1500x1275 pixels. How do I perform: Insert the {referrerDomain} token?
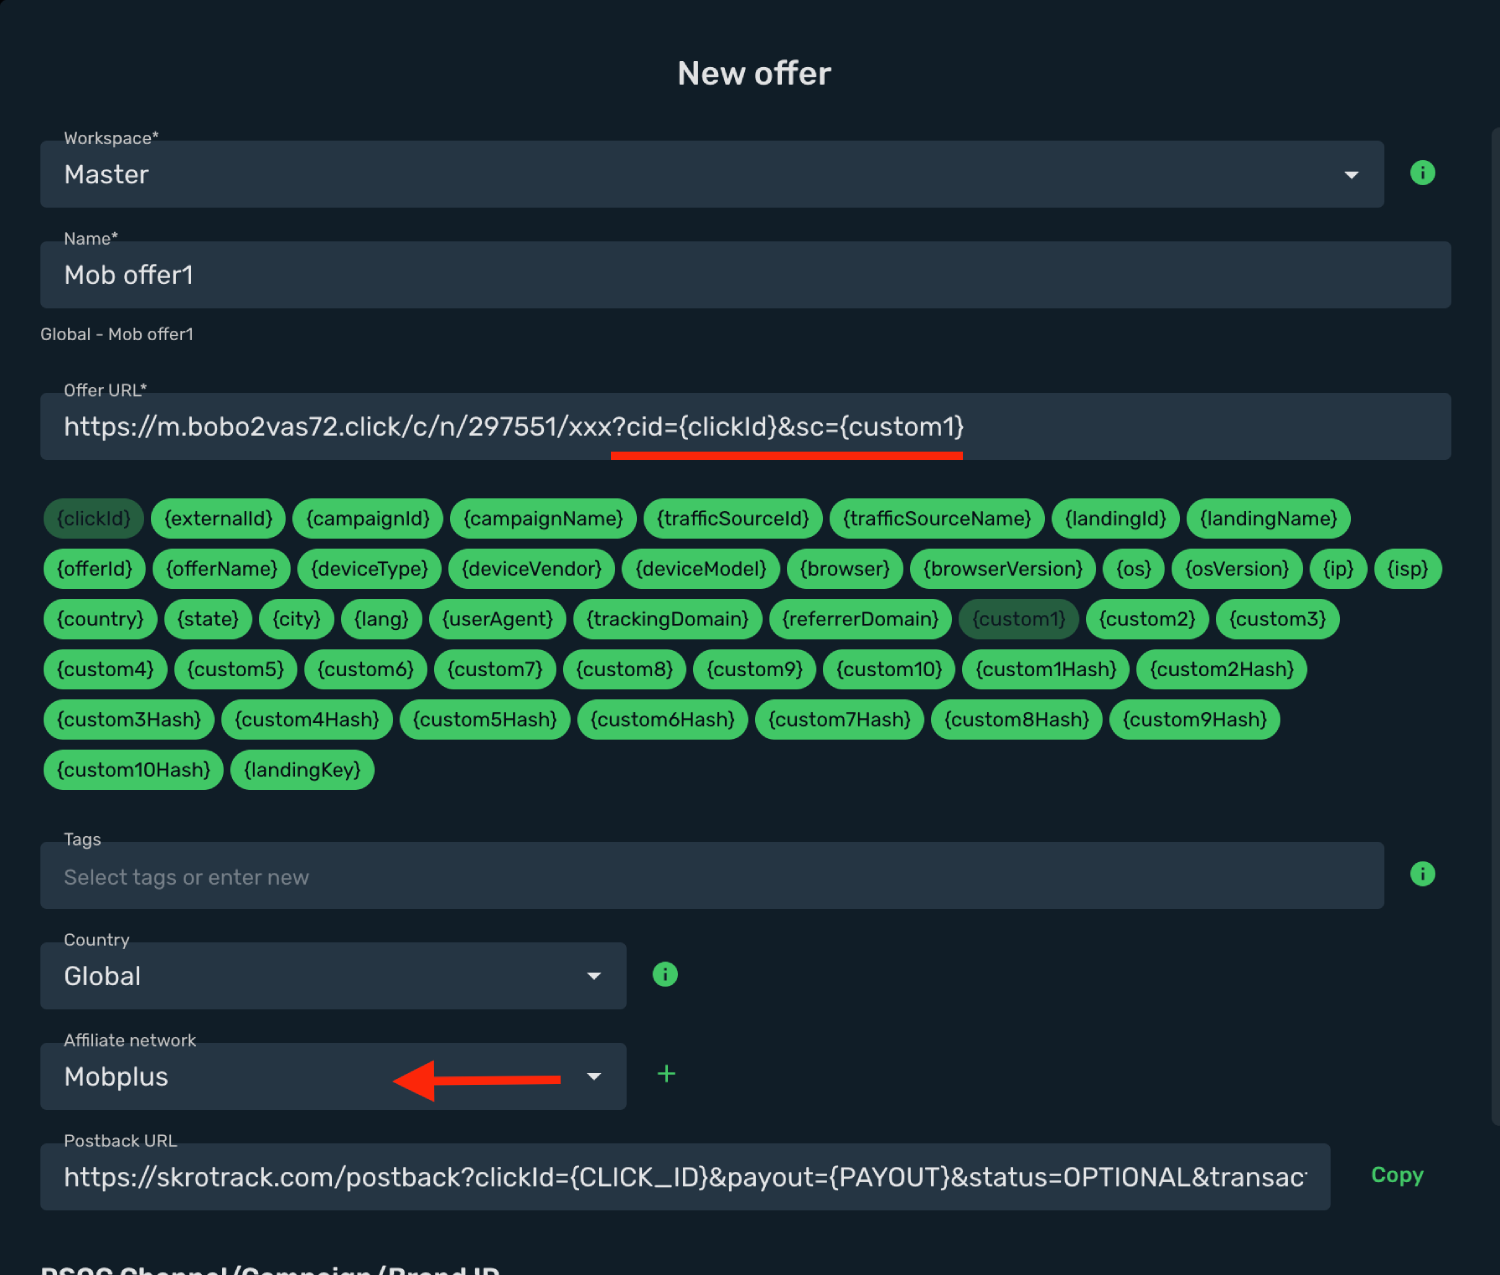[860, 619]
